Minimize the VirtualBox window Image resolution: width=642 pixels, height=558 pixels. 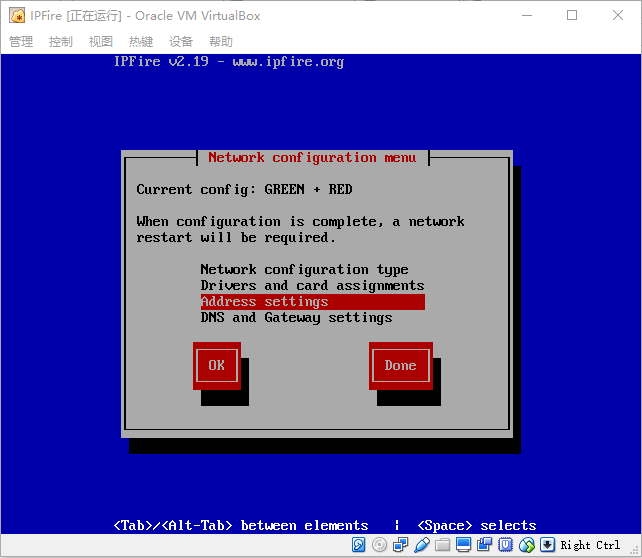coord(527,16)
